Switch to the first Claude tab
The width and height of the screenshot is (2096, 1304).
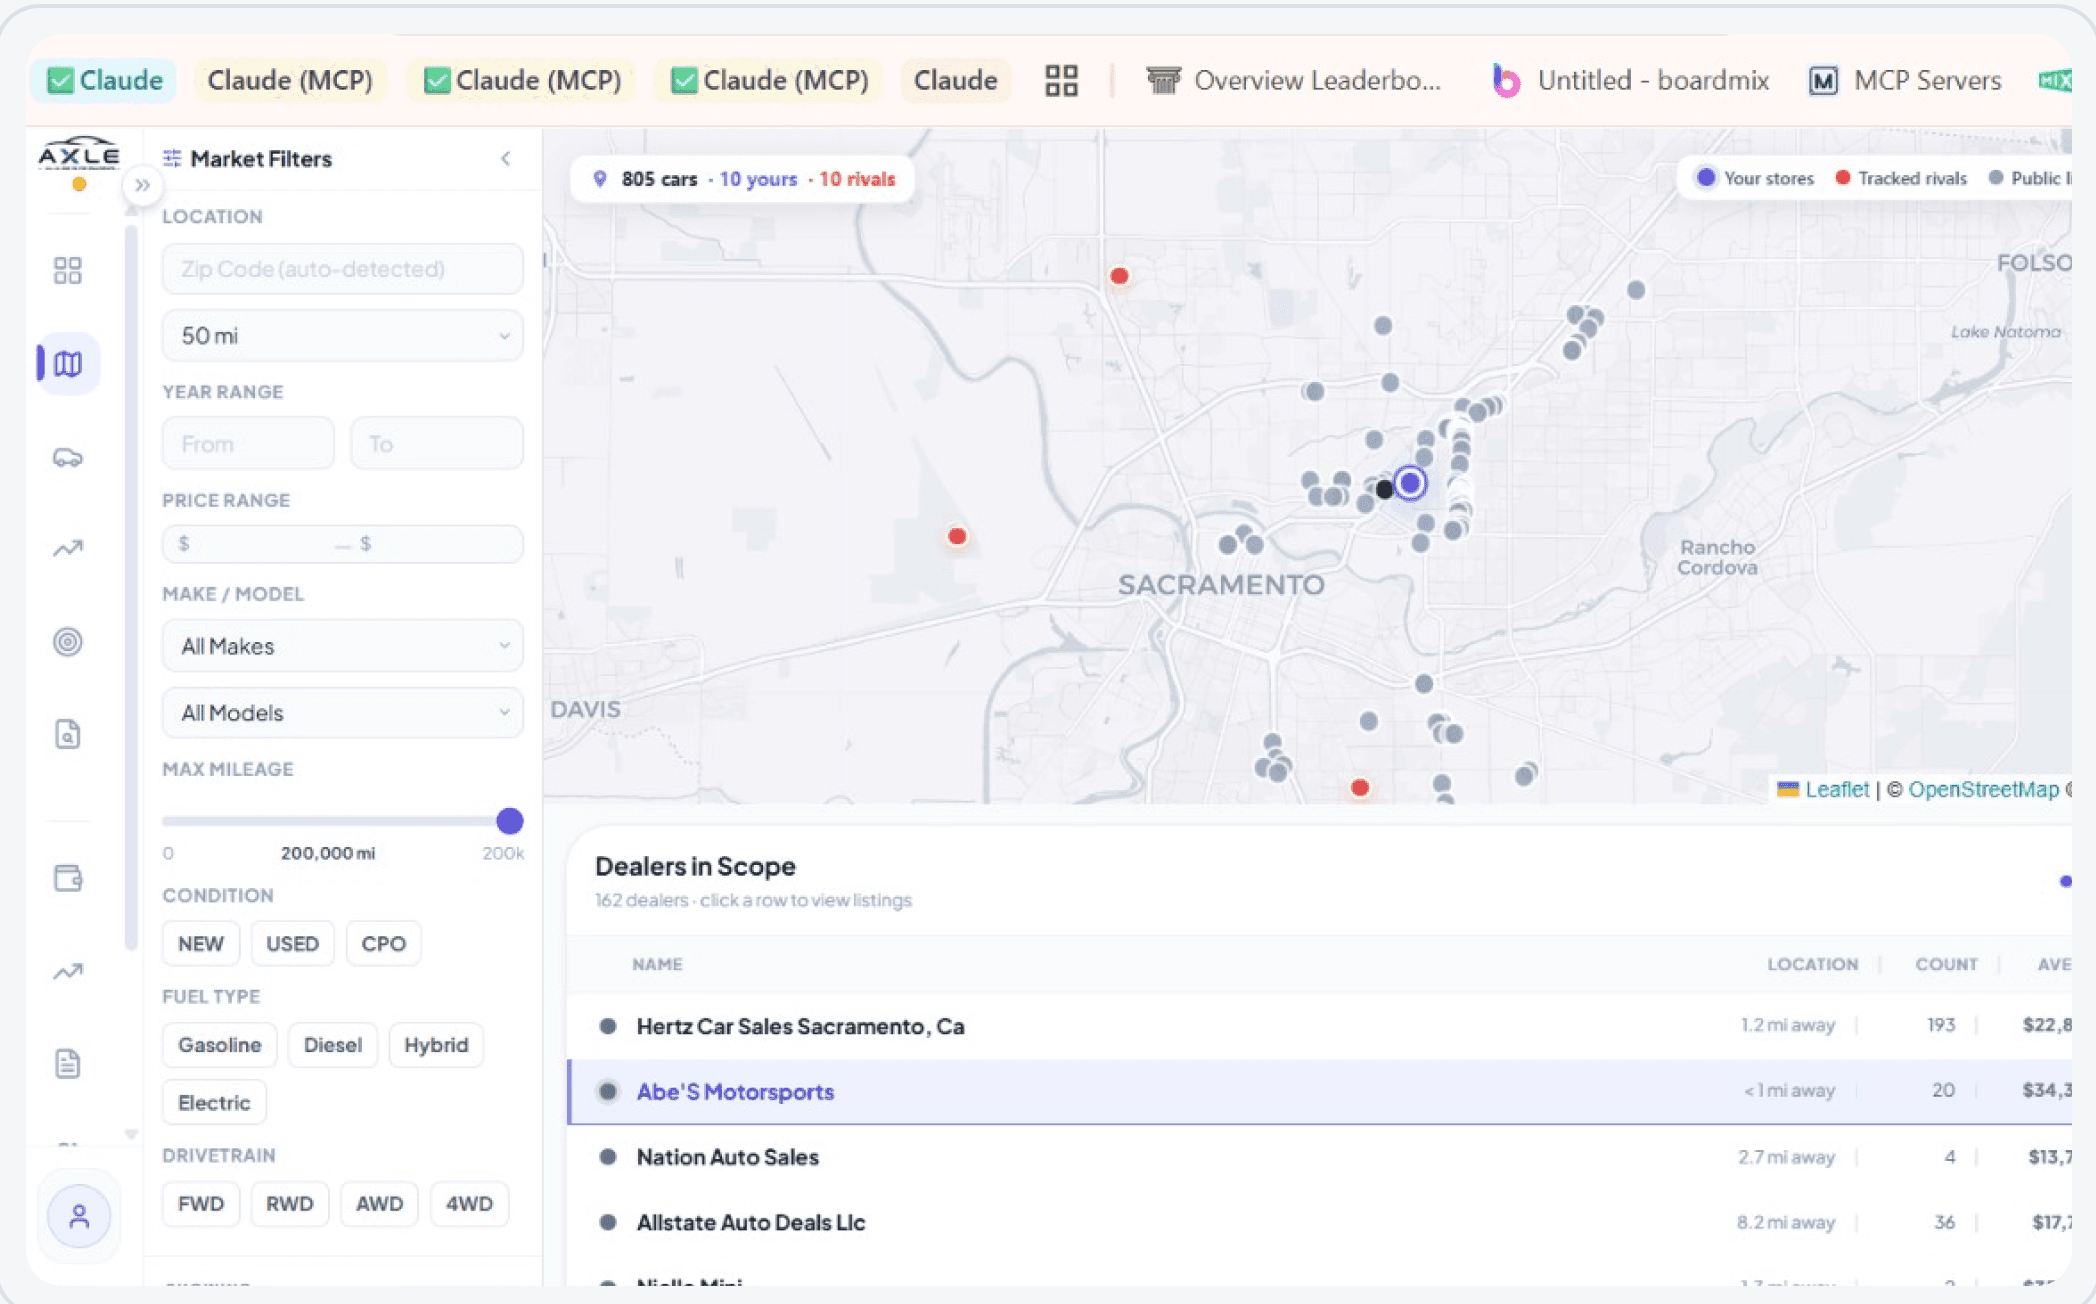pyautogui.click(x=104, y=80)
